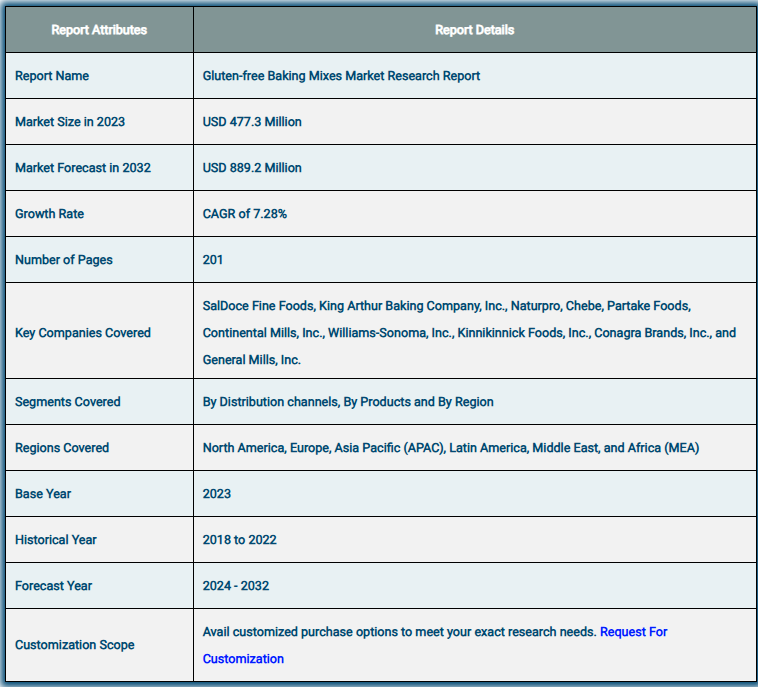Click the 'North America, Europe, Asia Pacific' cell

click(x=451, y=448)
